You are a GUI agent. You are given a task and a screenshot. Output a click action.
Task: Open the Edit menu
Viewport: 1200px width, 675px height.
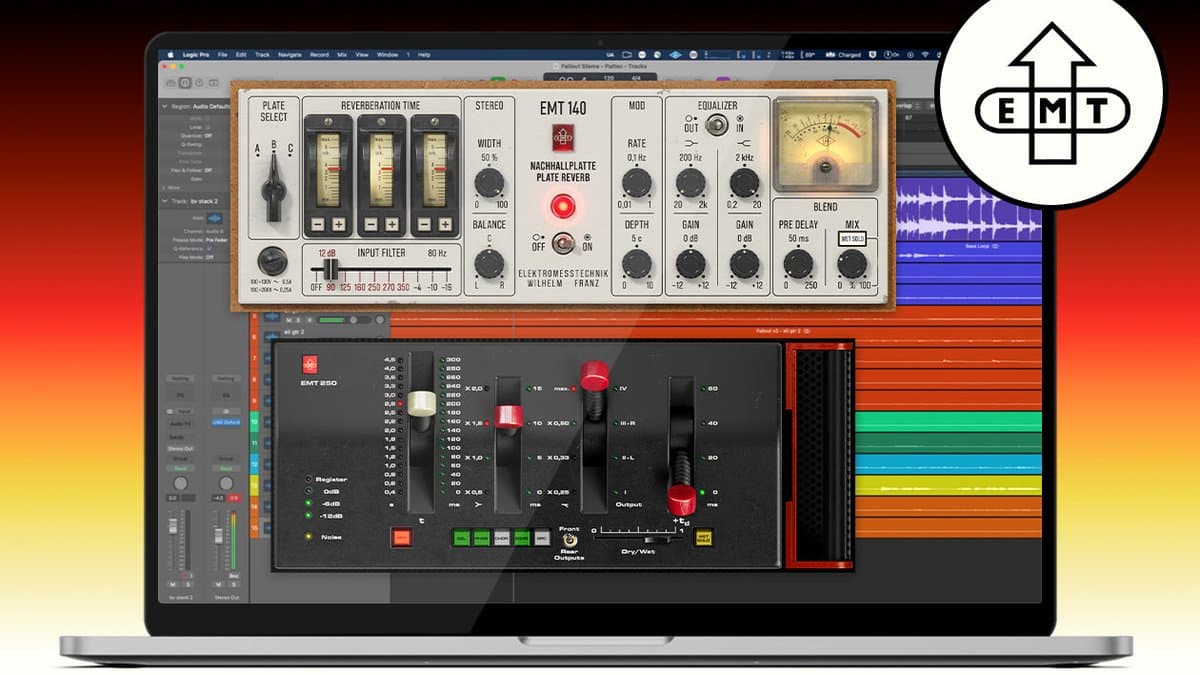(x=240, y=53)
